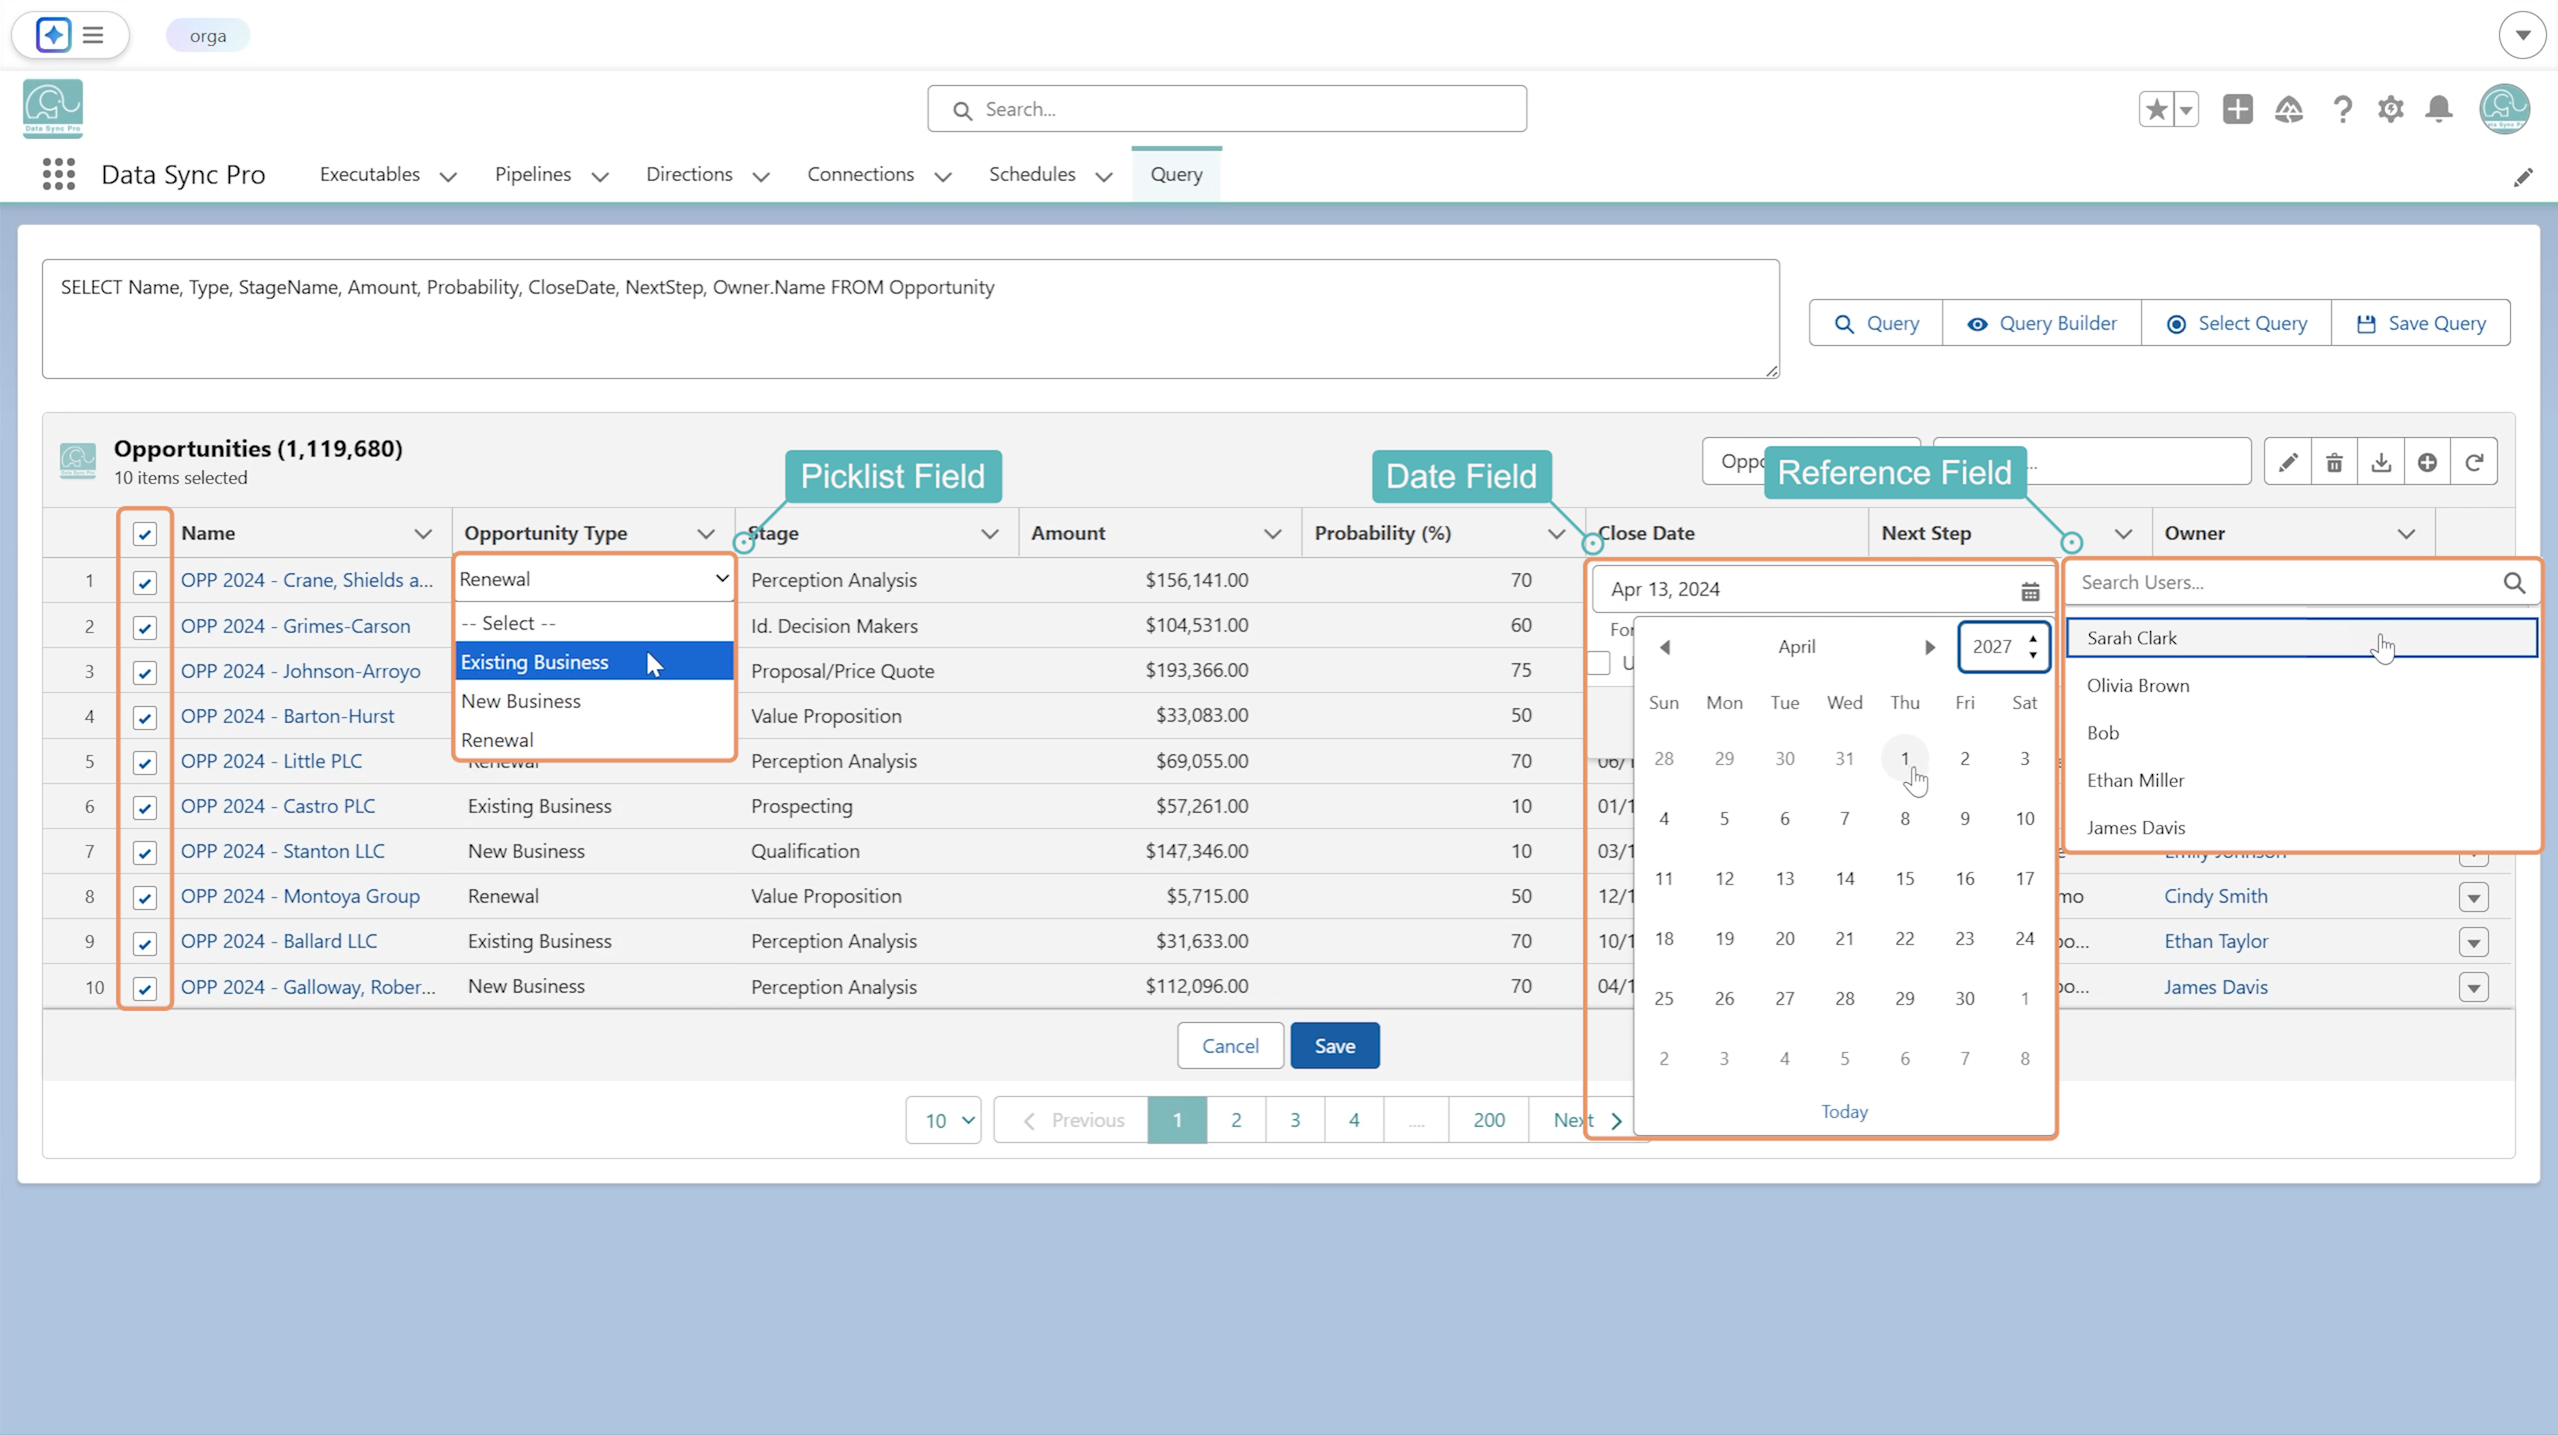
Task: Click the edit page pencil icon
Action: [x=2523, y=177]
